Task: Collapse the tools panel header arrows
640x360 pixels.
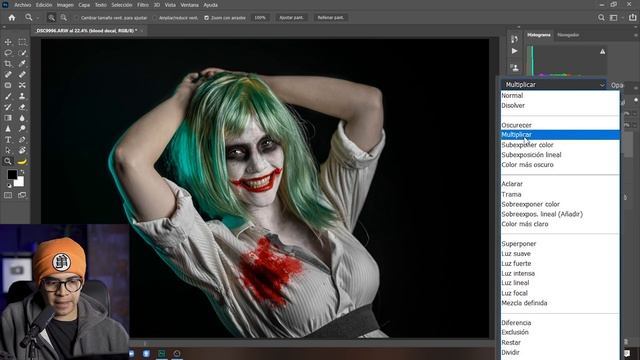Action: click(4, 27)
